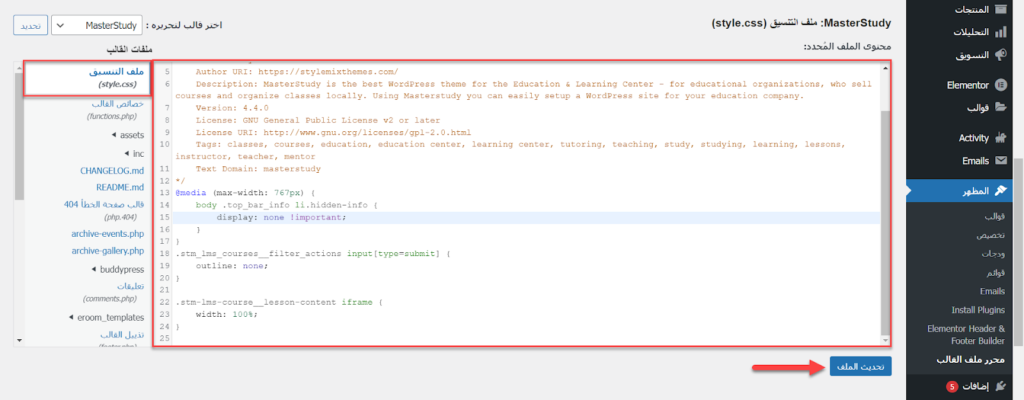The width and height of the screenshot is (1024, 400).
Task: Open Install Plugins submenu item
Action: tap(978, 310)
